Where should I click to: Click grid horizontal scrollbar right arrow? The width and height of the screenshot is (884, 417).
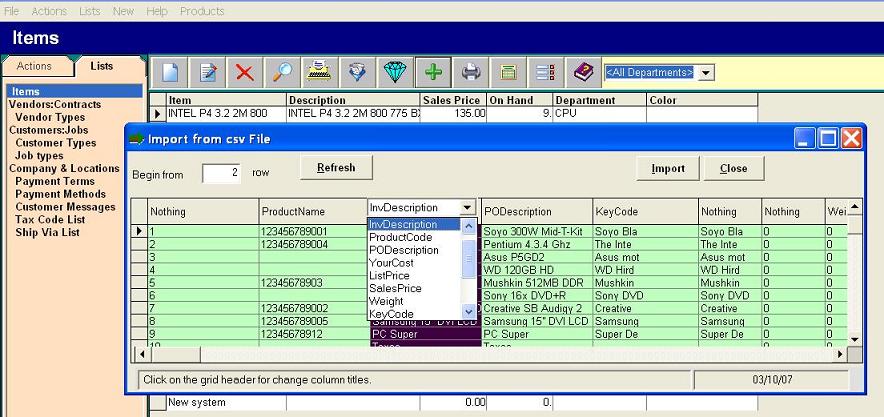point(839,354)
